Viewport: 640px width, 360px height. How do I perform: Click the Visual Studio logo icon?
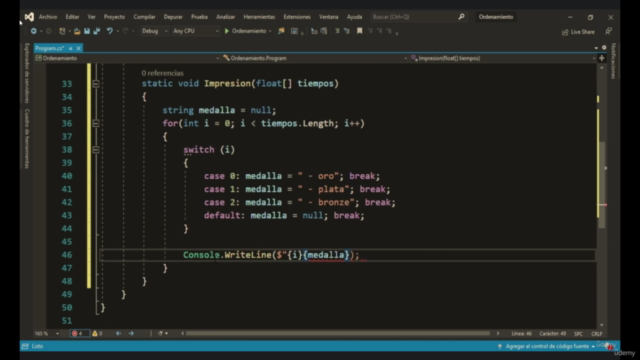coord(29,17)
